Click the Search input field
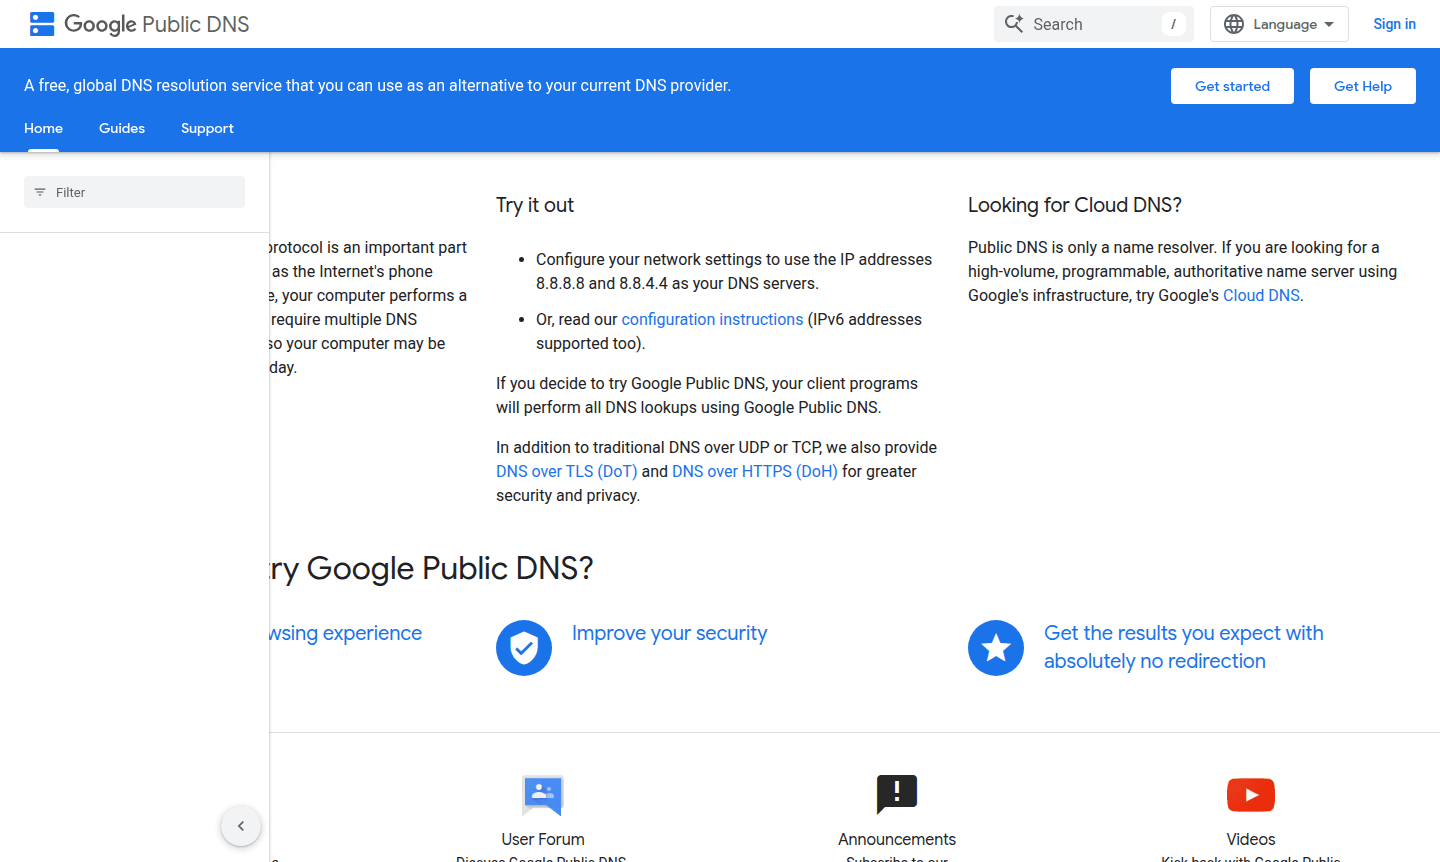Viewport: 1440px width, 862px height. coord(1090,23)
